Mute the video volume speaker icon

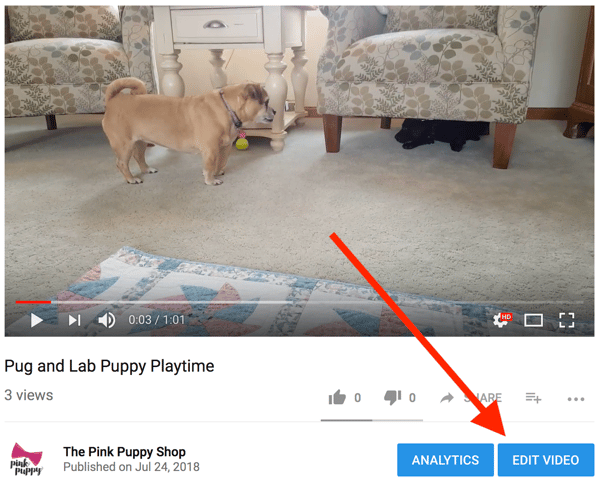click(106, 320)
